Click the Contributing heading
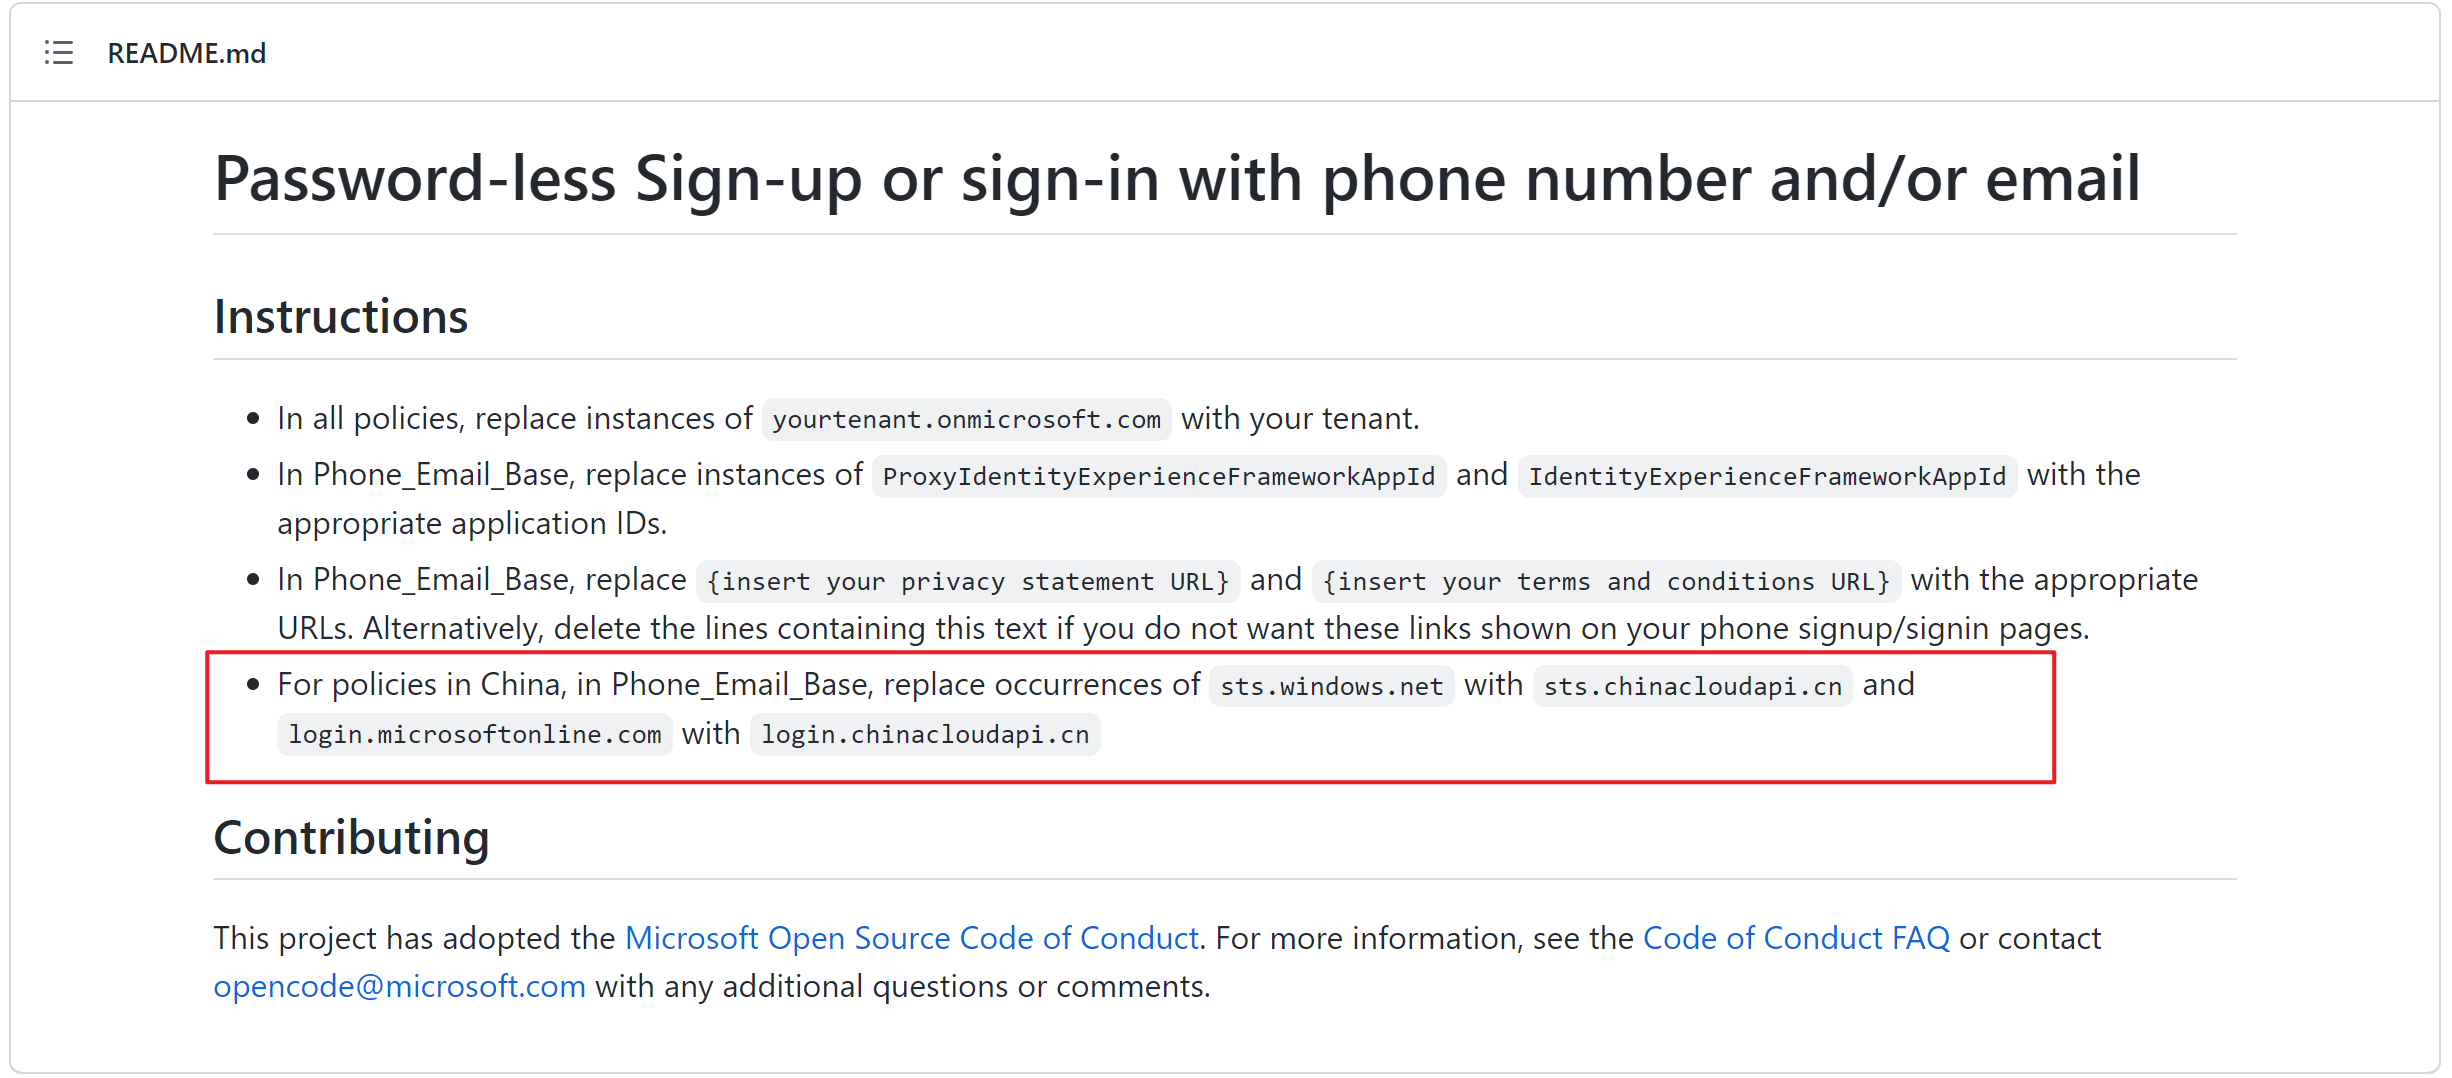The width and height of the screenshot is (2452, 1078). (x=351, y=838)
